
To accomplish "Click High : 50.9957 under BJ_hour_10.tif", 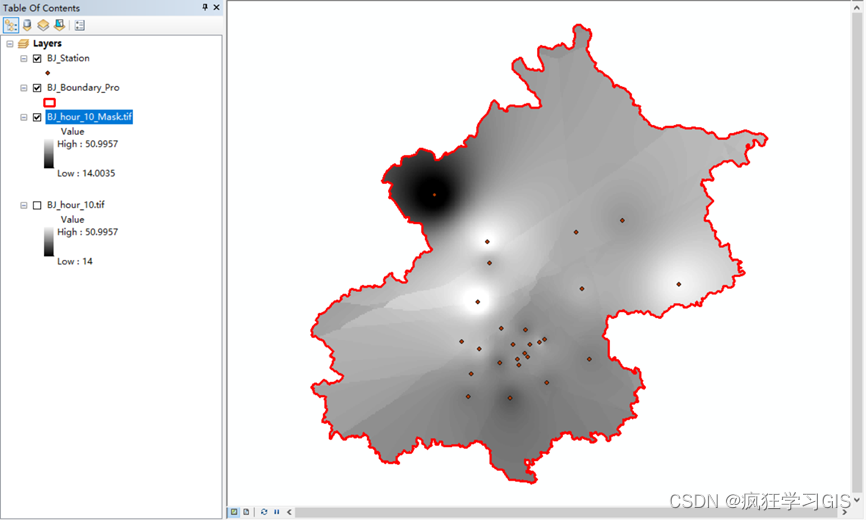I will [x=87, y=232].
